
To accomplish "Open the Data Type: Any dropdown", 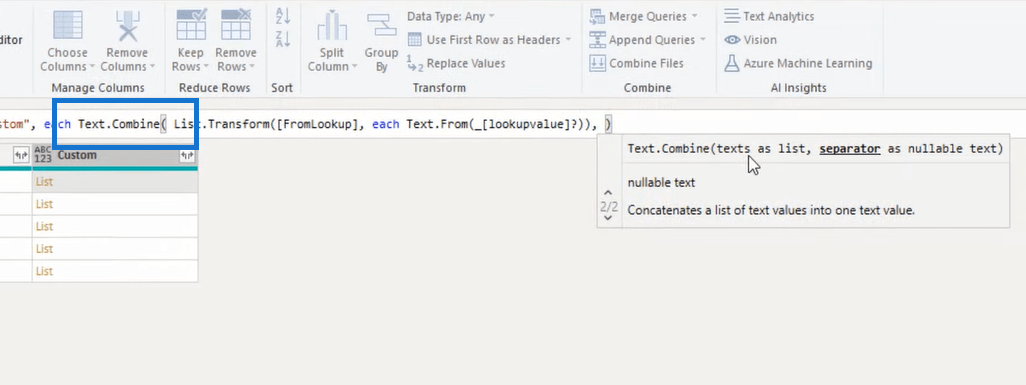I will click(451, 16).
